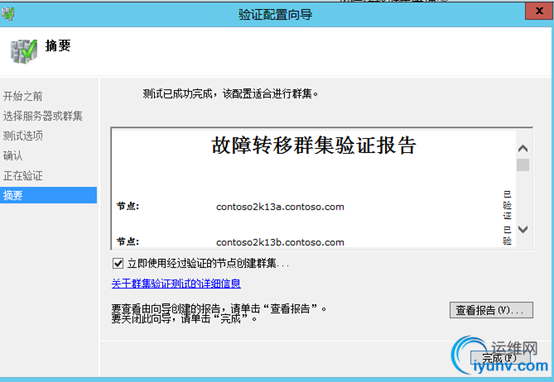
Task: Select the 选择服务器或群集 step
Action: click(43, 116)
